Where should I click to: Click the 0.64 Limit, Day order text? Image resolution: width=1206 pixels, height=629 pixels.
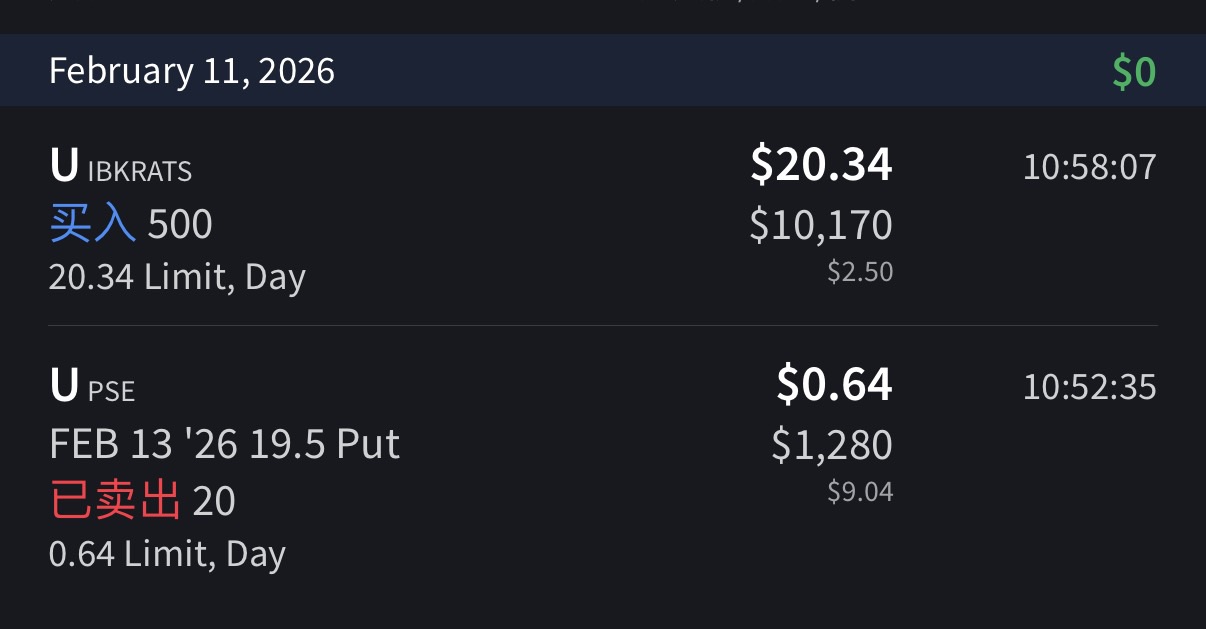pos(167,553)
